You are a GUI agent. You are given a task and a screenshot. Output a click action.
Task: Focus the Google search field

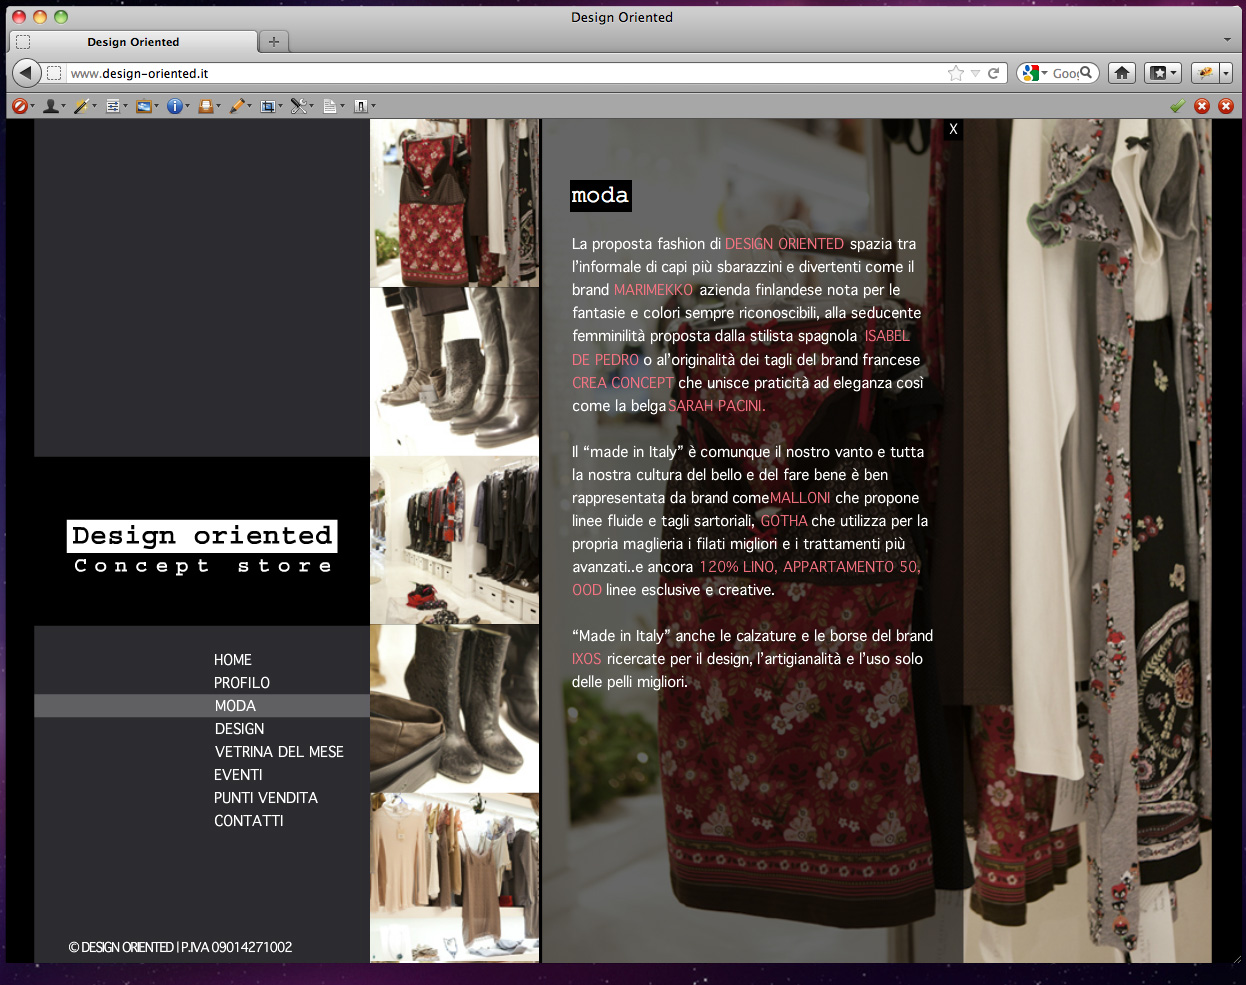(x=1065, y=73)
